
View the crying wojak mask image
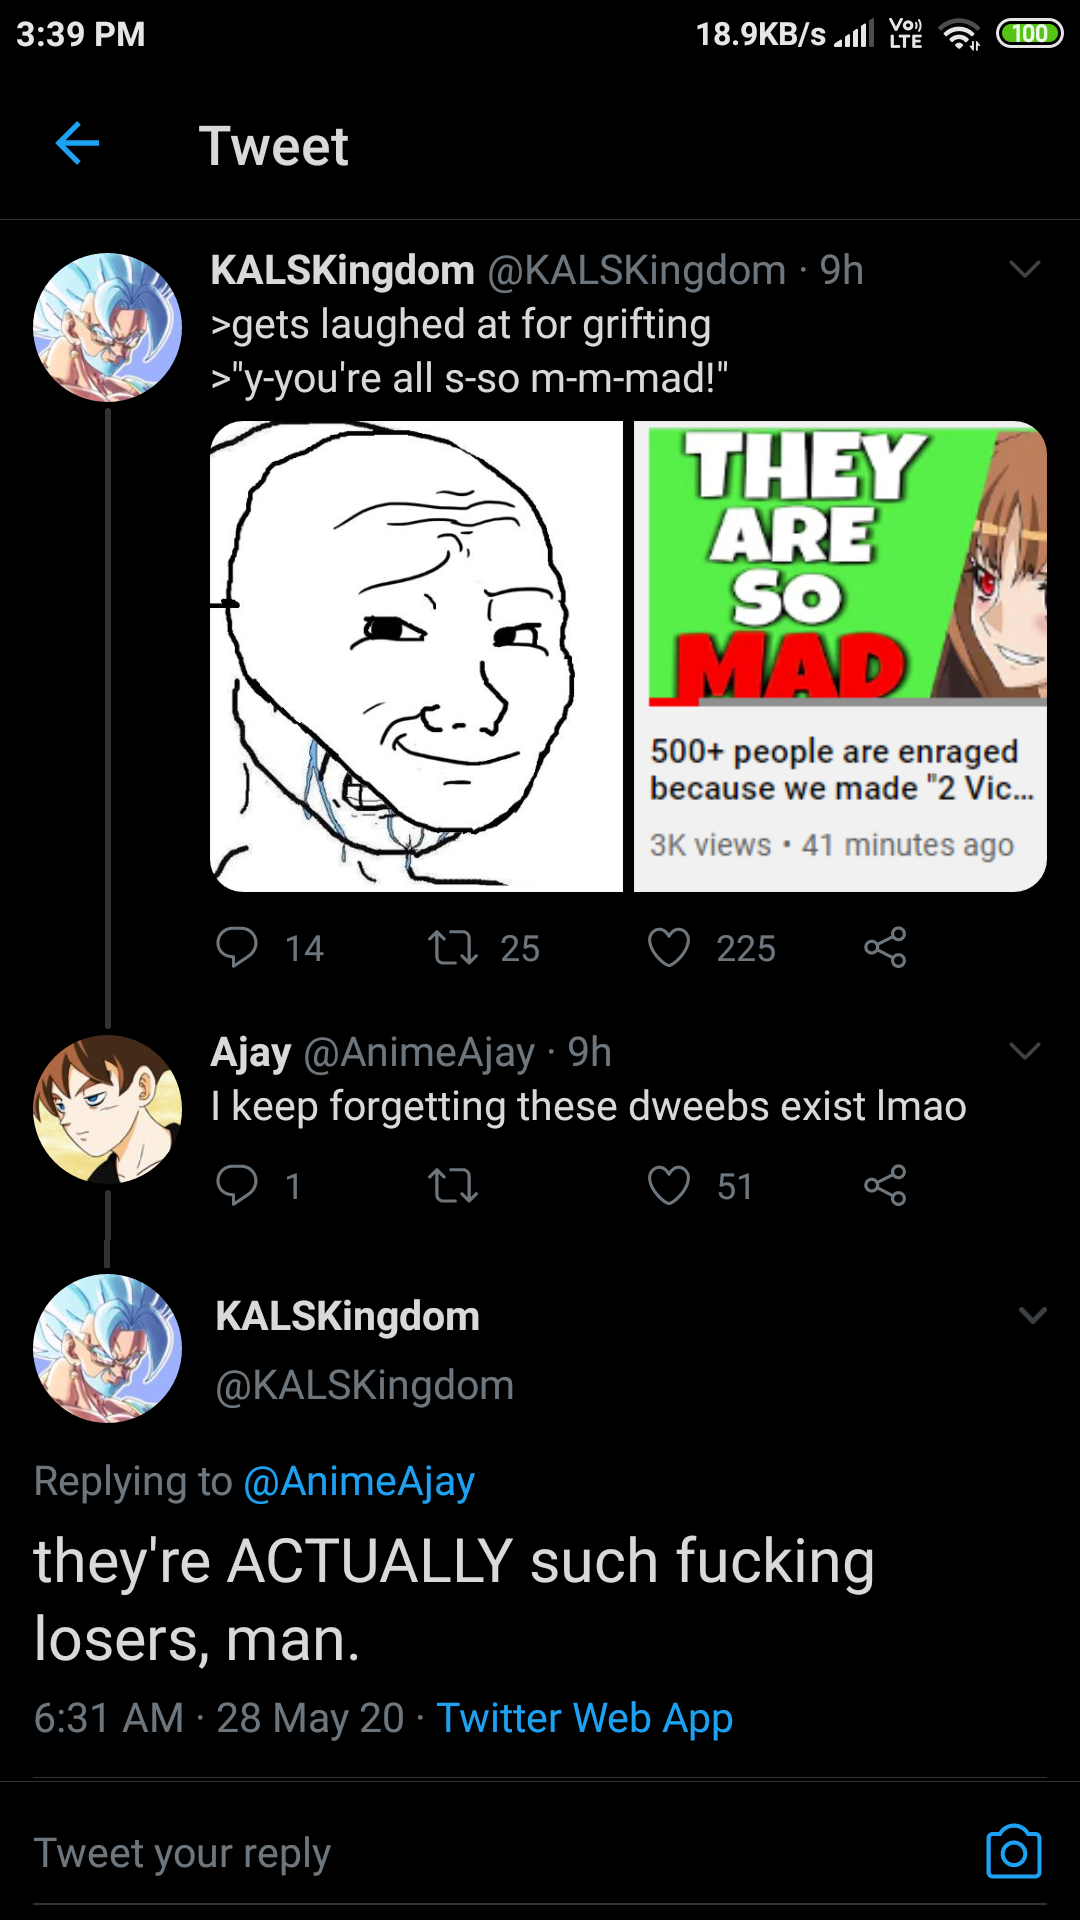pyautogui.click(x=416, y=656)
